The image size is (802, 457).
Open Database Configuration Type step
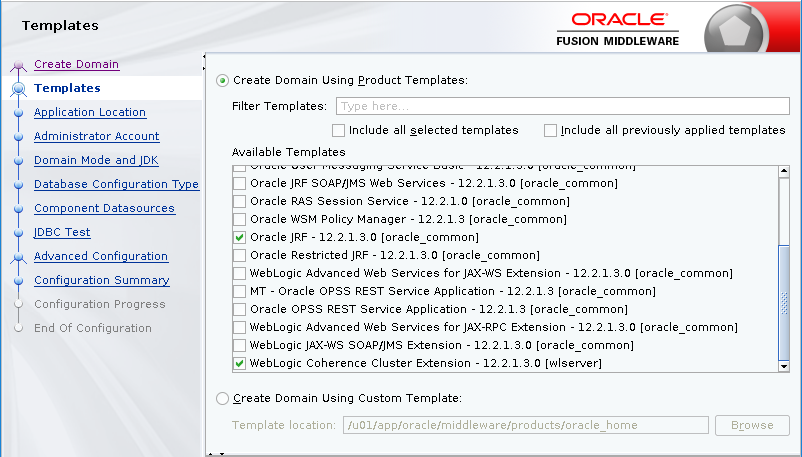(x=116, y=184)
